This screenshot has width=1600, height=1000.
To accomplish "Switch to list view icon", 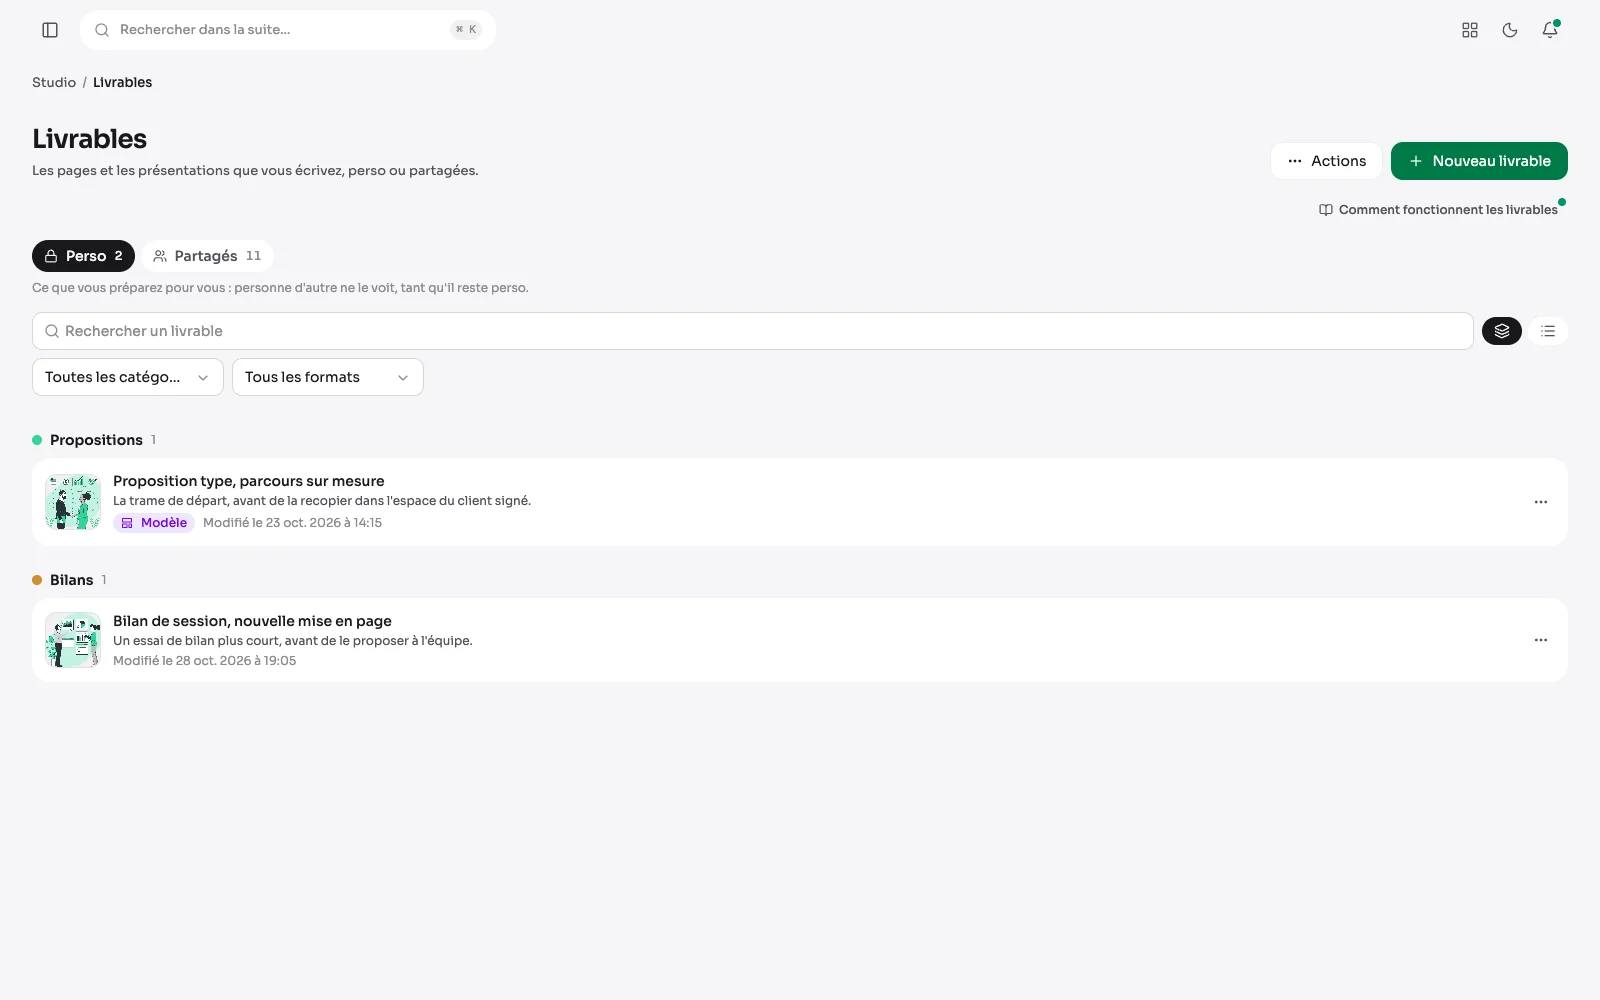I will 1548,331.
